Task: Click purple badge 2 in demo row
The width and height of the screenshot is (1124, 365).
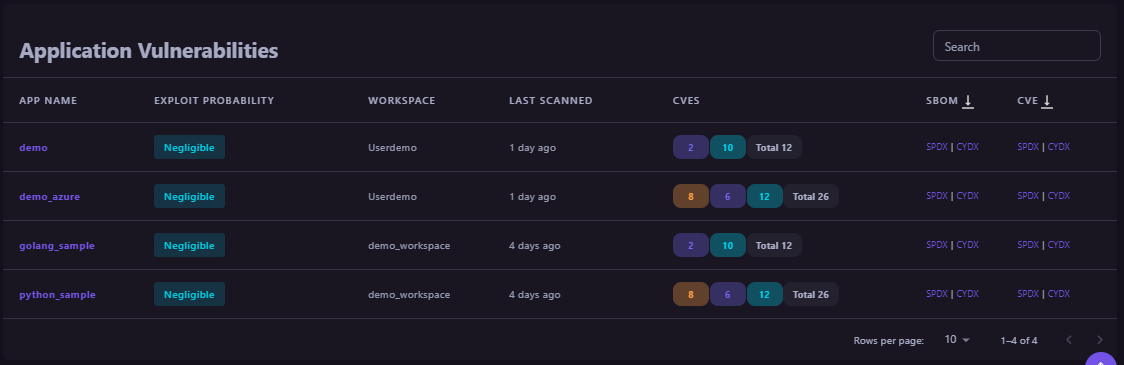Action: click(x=691, y=148)
